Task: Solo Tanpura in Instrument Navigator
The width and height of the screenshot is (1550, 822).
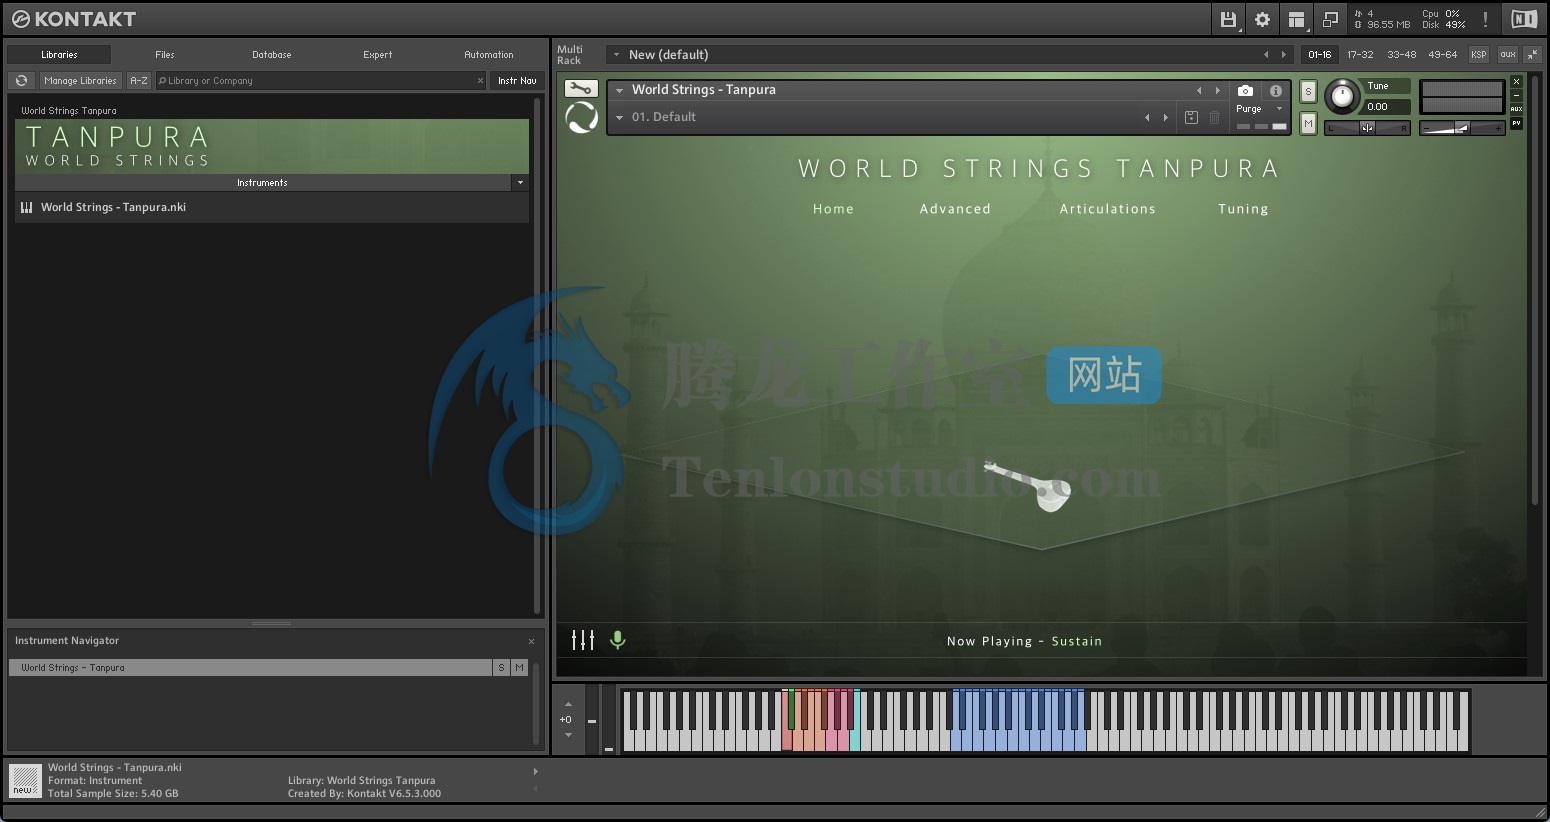Action: [x=501, y=667]
